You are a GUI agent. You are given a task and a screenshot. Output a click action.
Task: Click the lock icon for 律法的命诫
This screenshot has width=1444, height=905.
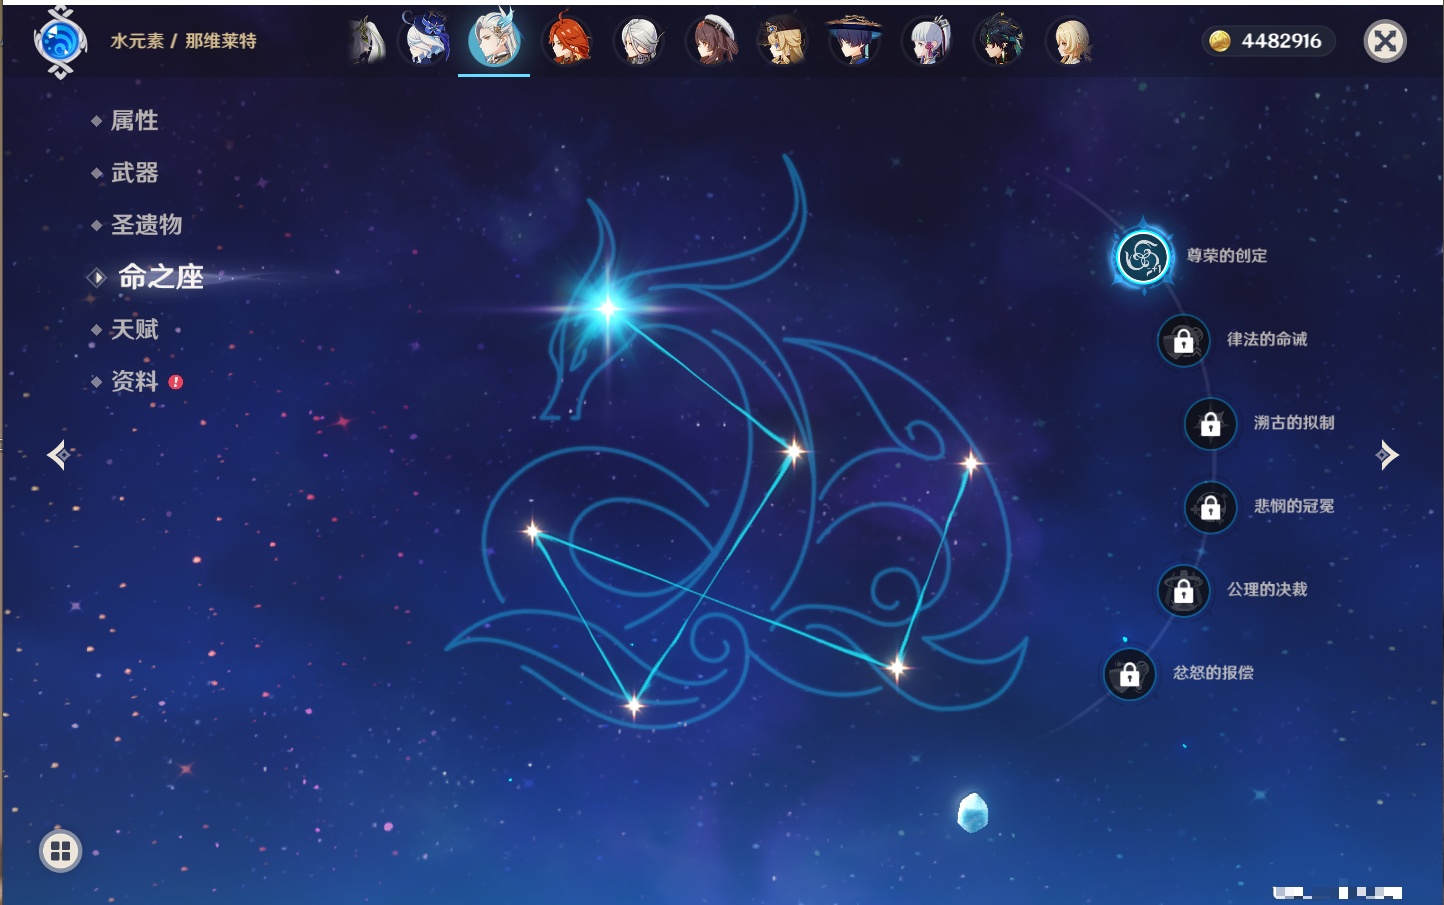1184,340
